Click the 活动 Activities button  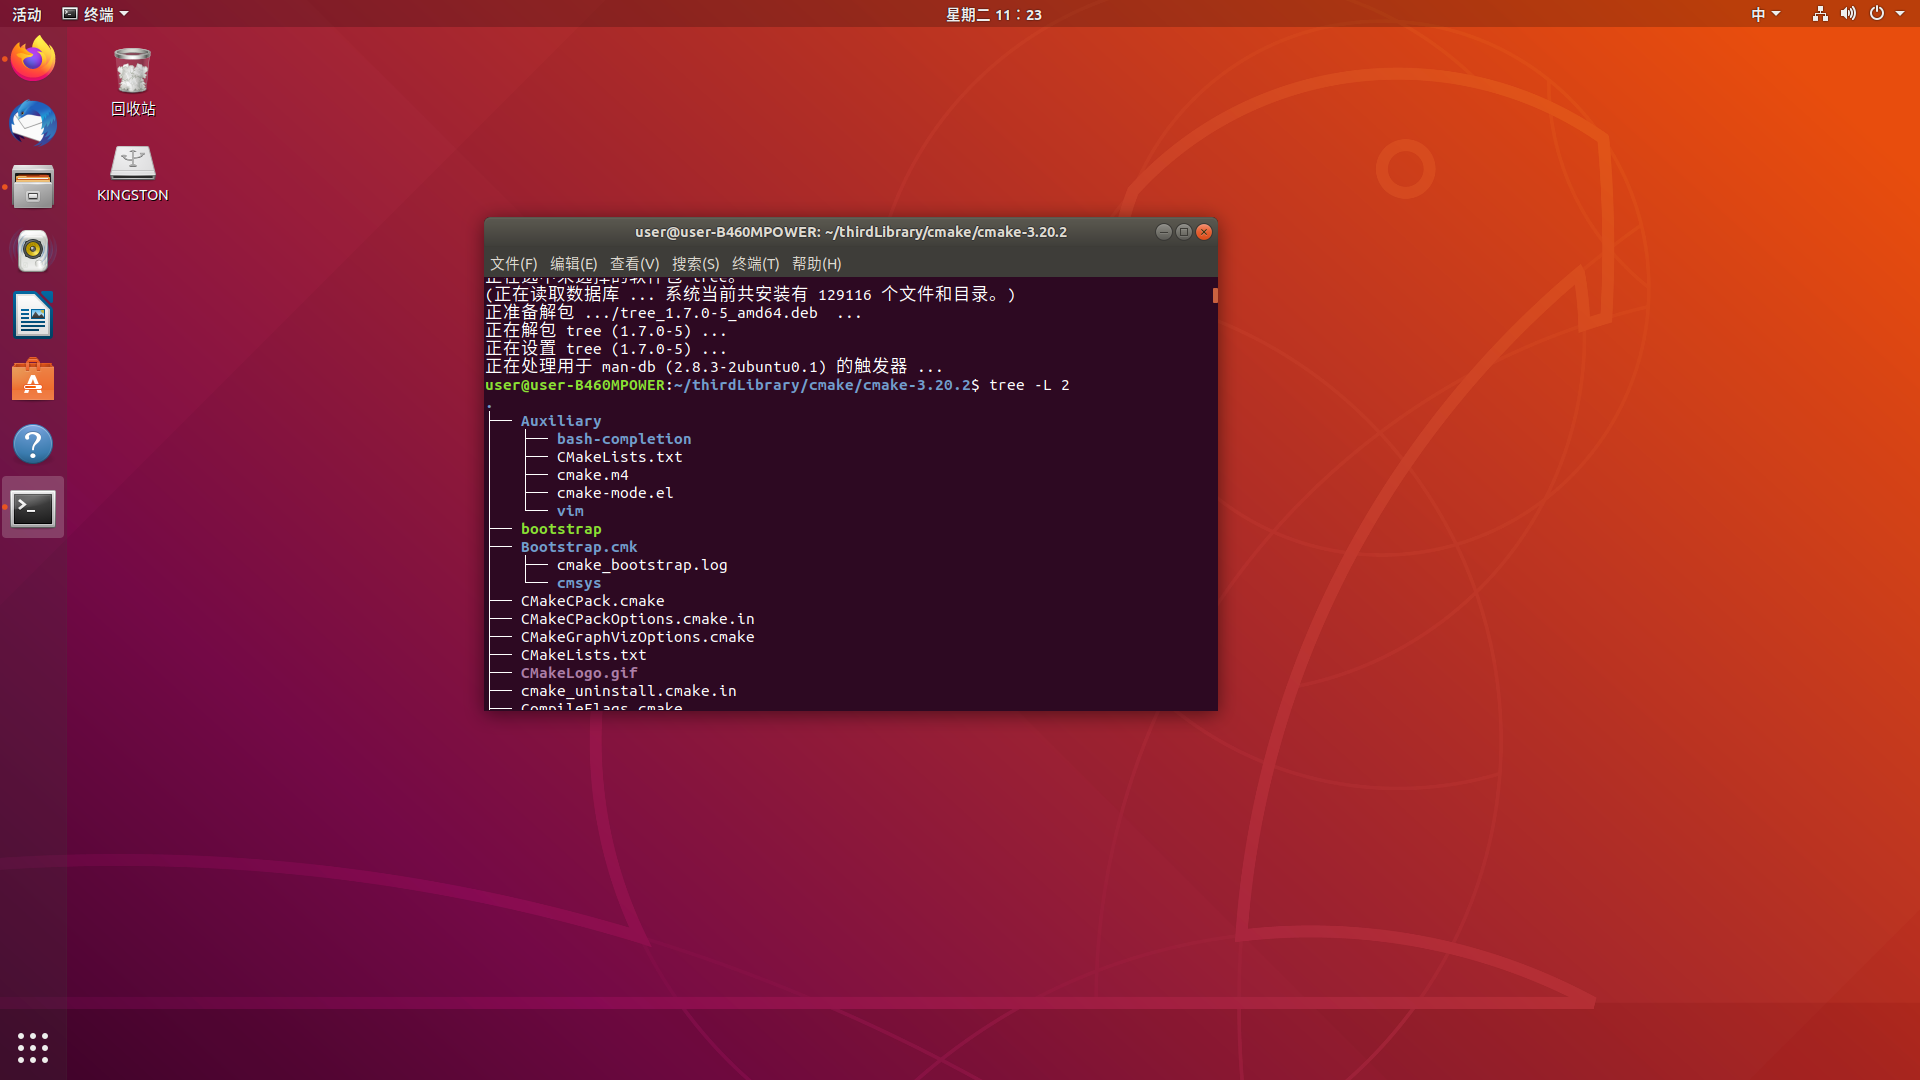[27, 14]
